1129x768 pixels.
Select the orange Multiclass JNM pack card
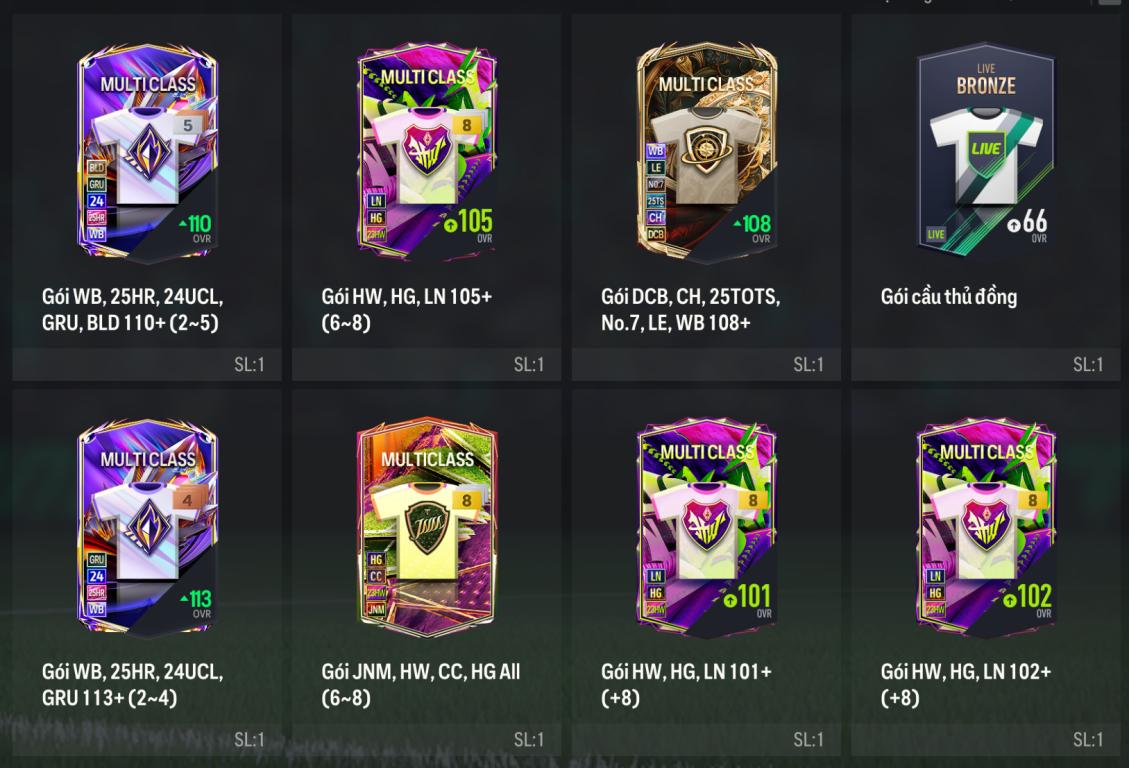pos(427,527)
